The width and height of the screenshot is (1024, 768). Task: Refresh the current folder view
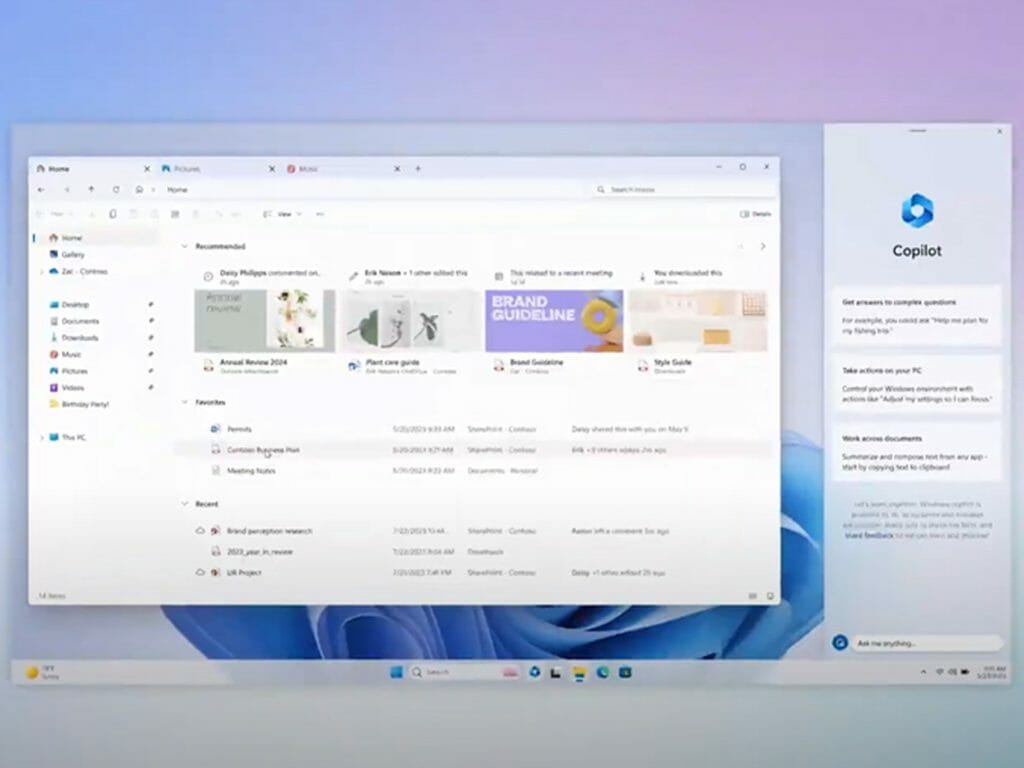[x=116, y=189]
